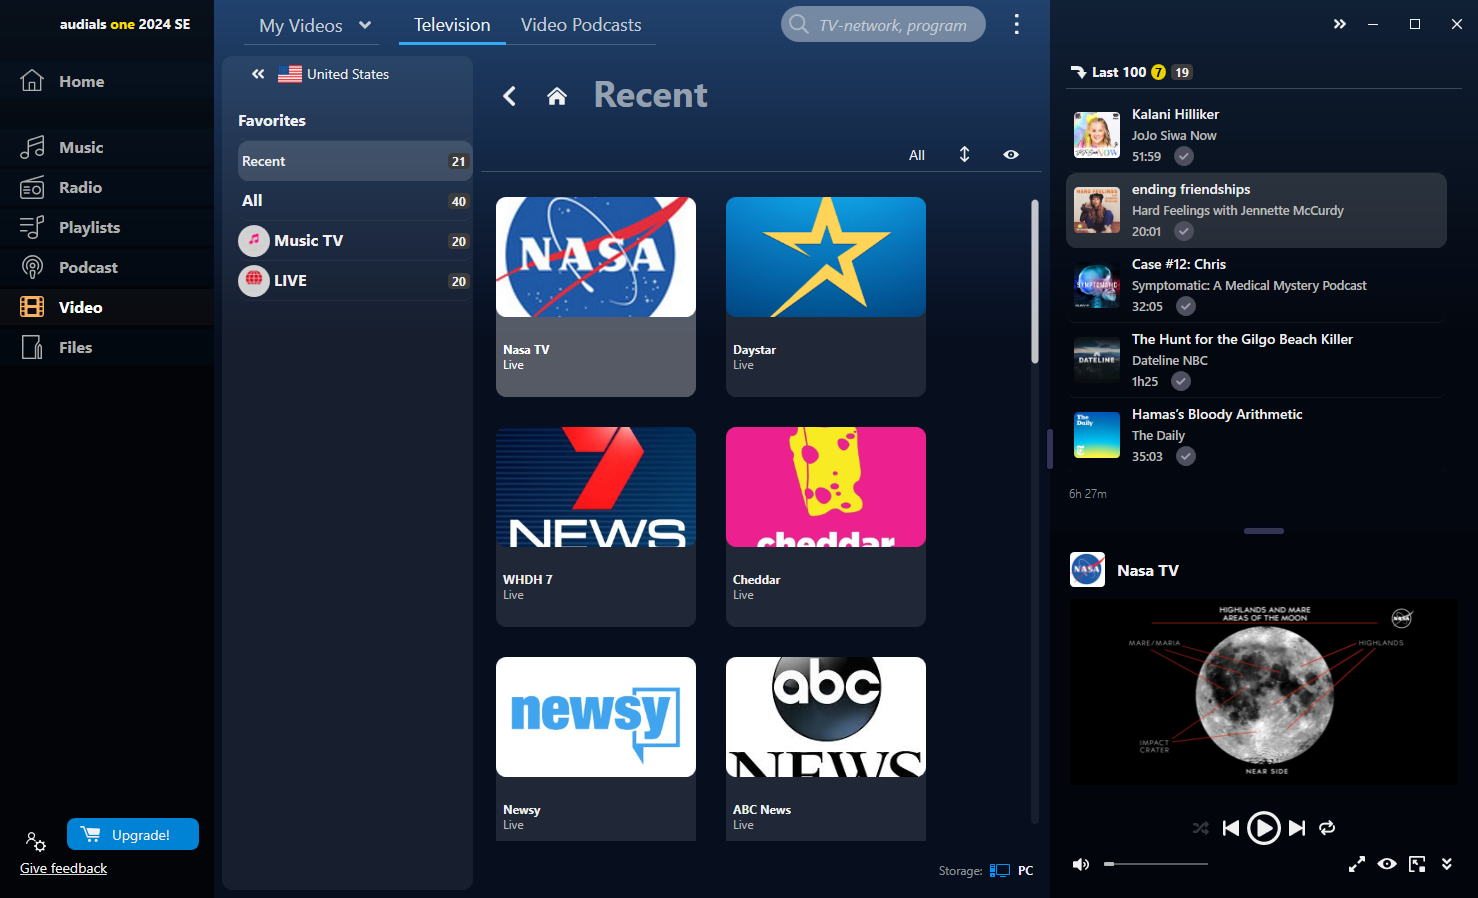This screenshot has height=898, width=1478.
Task: Click the Upgrade! button
Action: click(x=133, y=834)
